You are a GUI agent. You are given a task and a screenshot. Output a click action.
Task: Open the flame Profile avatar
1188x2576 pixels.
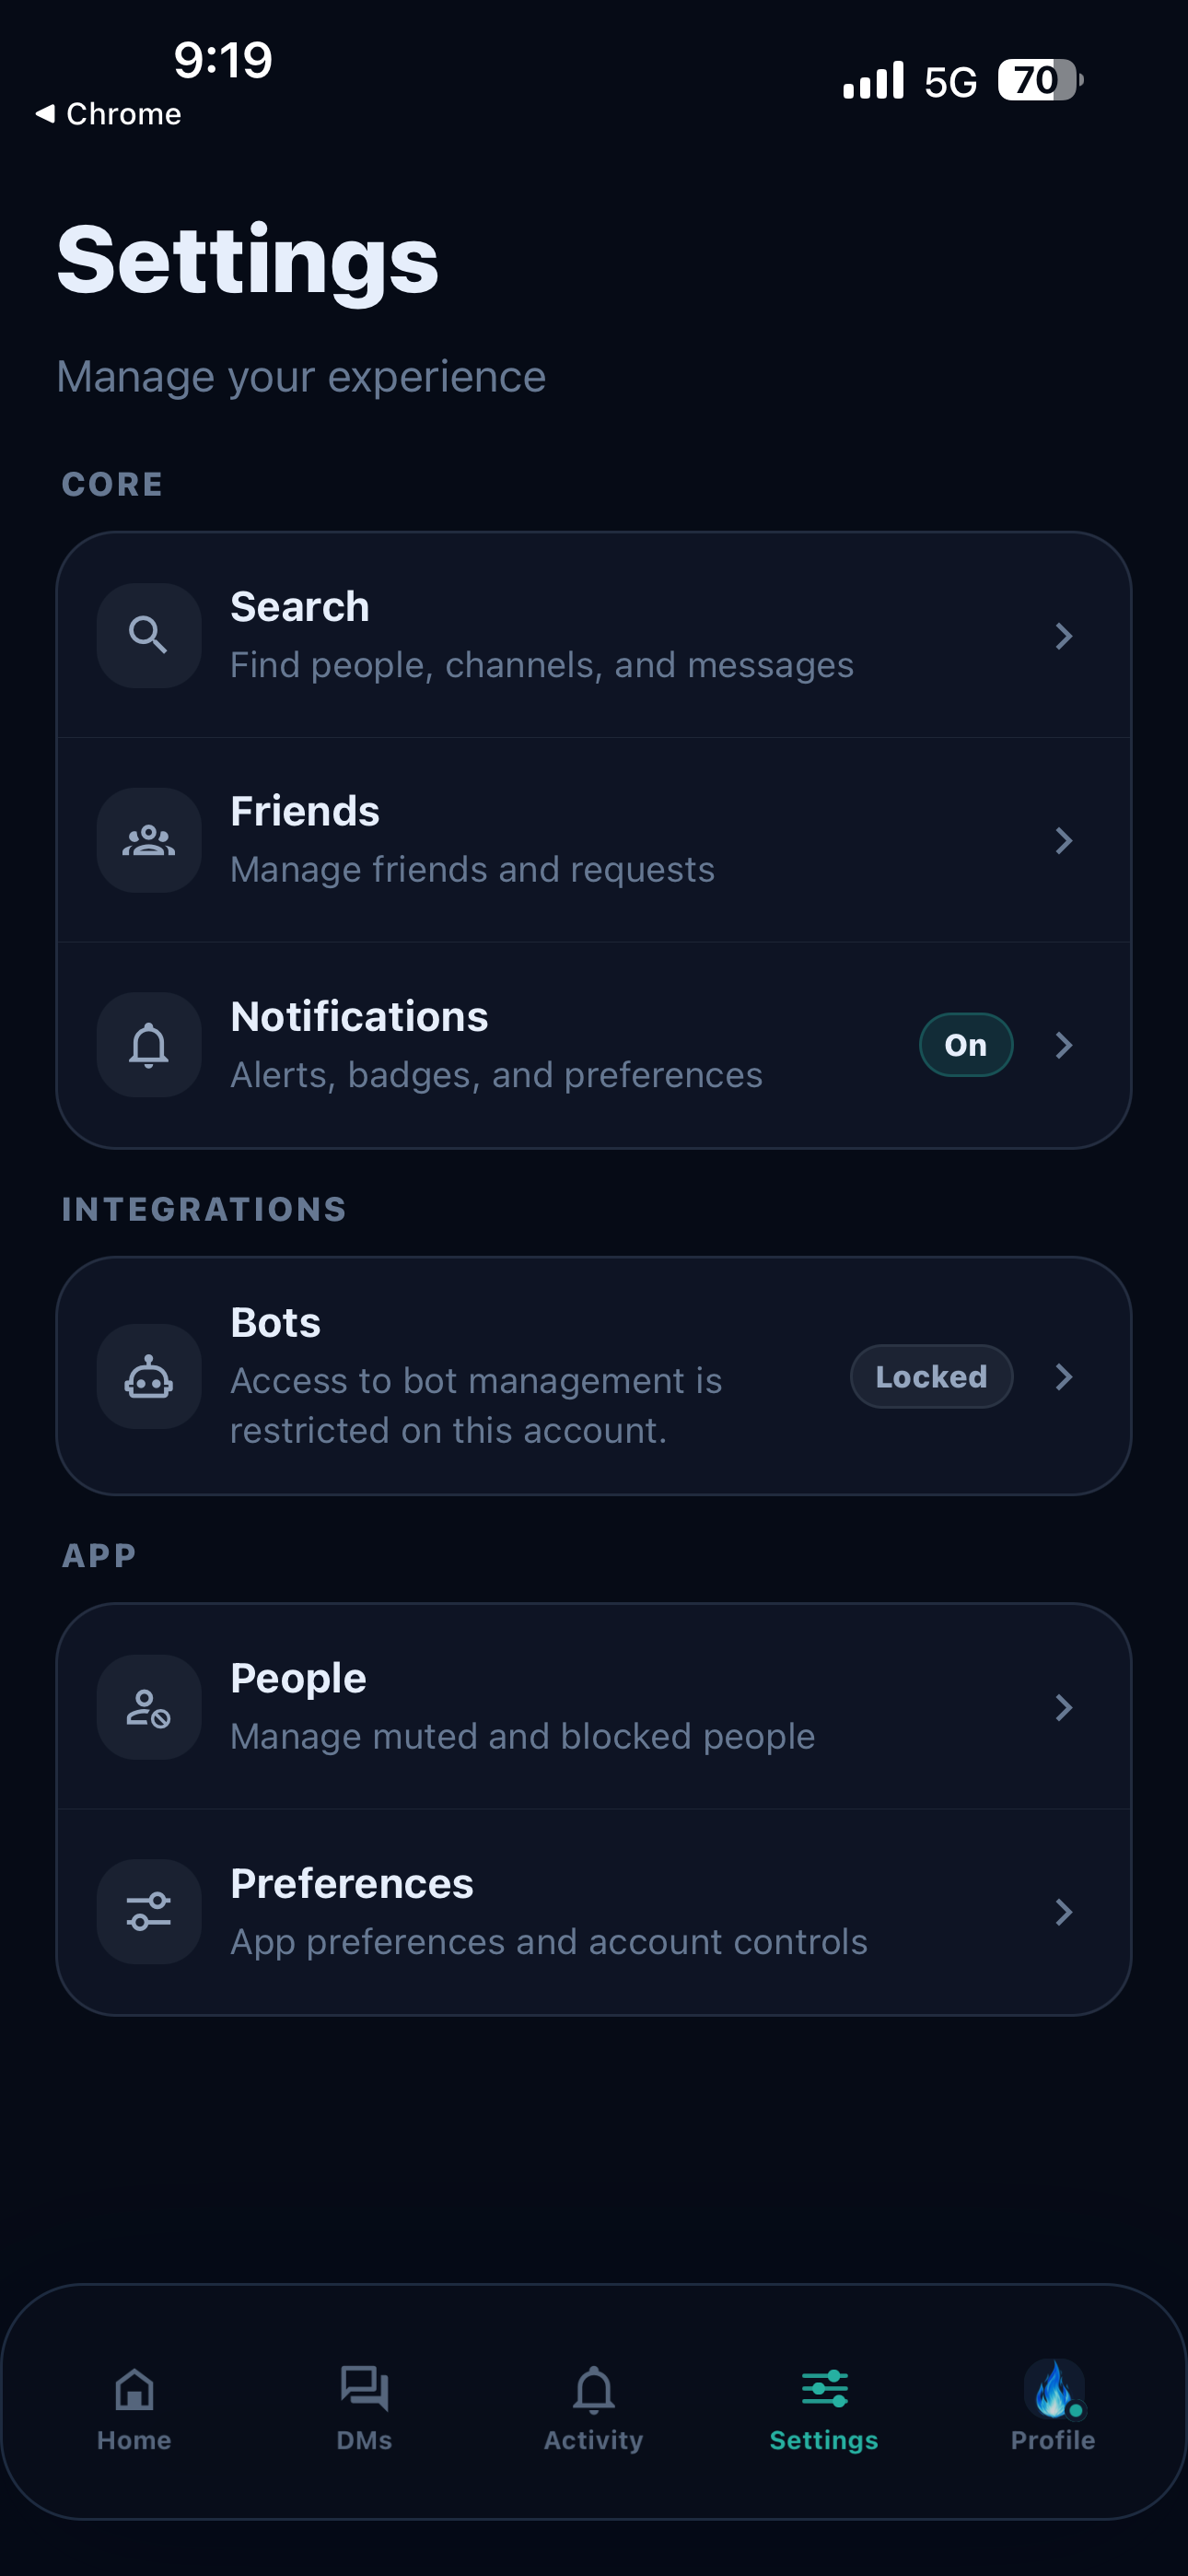pyautogui.click(x=1053, y=2389)
